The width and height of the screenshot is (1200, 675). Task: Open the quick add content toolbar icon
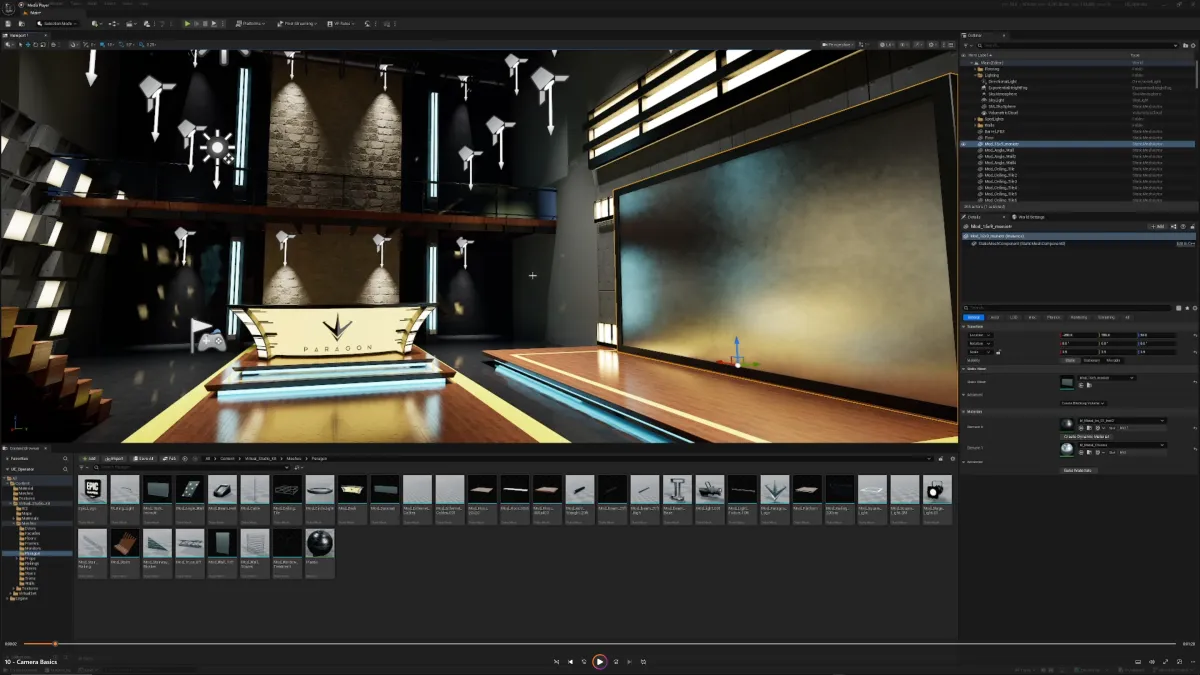[x=95, y=24]
